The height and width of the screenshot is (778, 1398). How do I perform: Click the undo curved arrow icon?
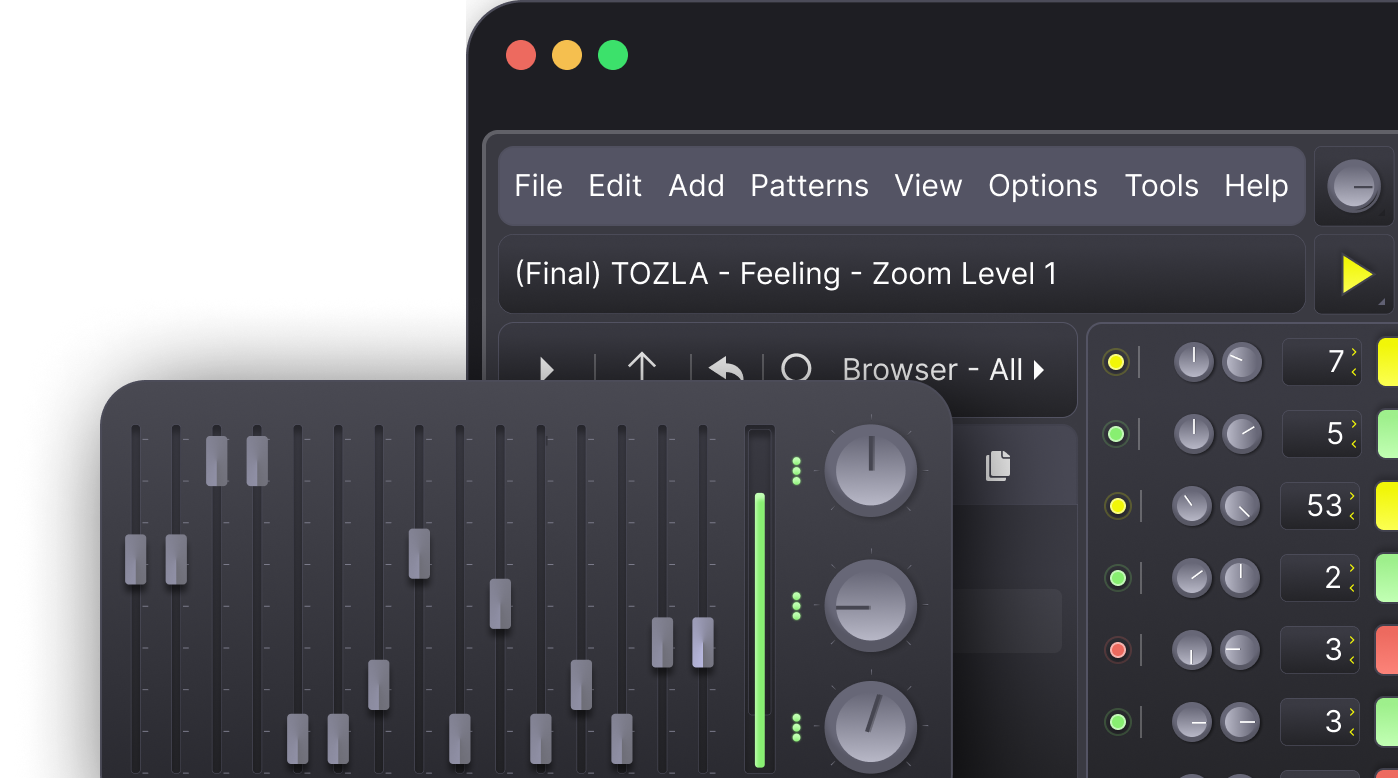tap(726, 370)
